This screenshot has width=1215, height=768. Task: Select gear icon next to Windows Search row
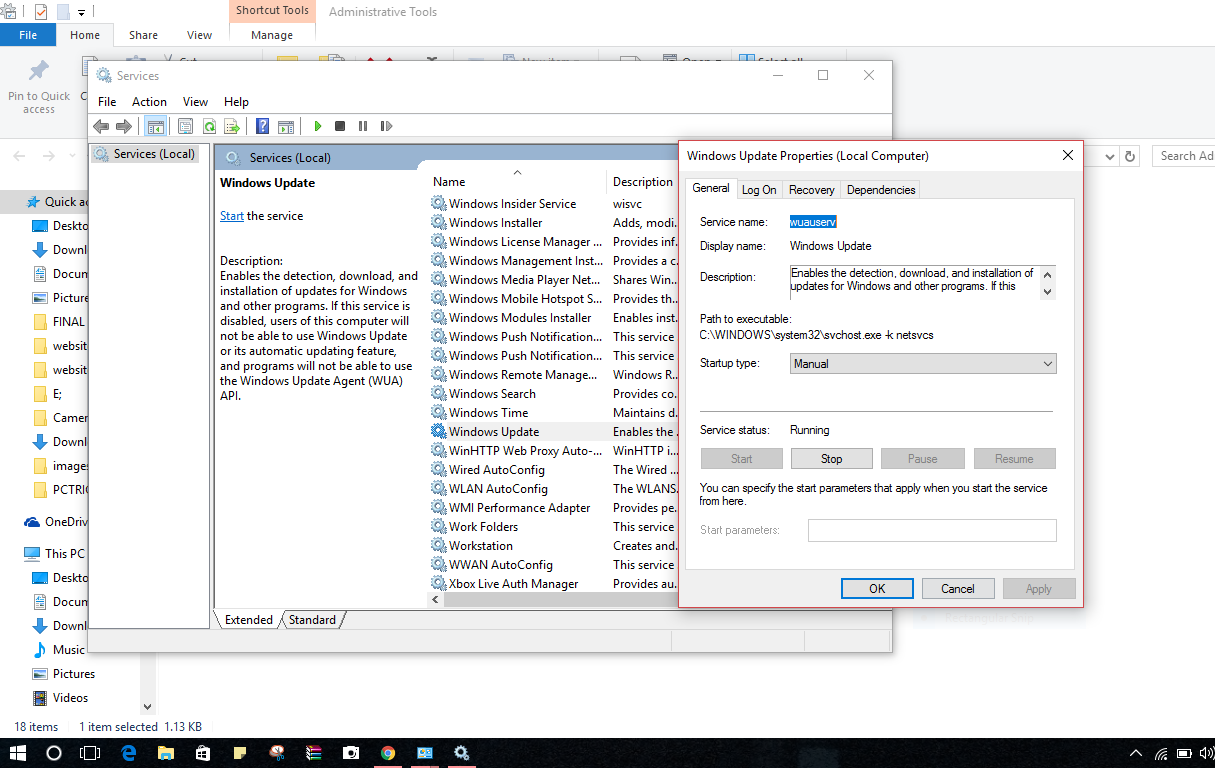click(438, 394)
